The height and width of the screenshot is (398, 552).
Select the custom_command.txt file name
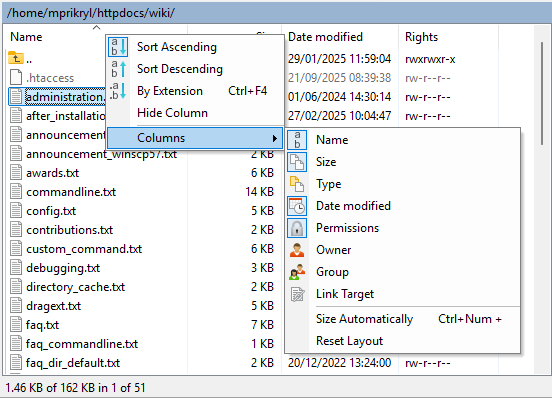pos(84,249)
